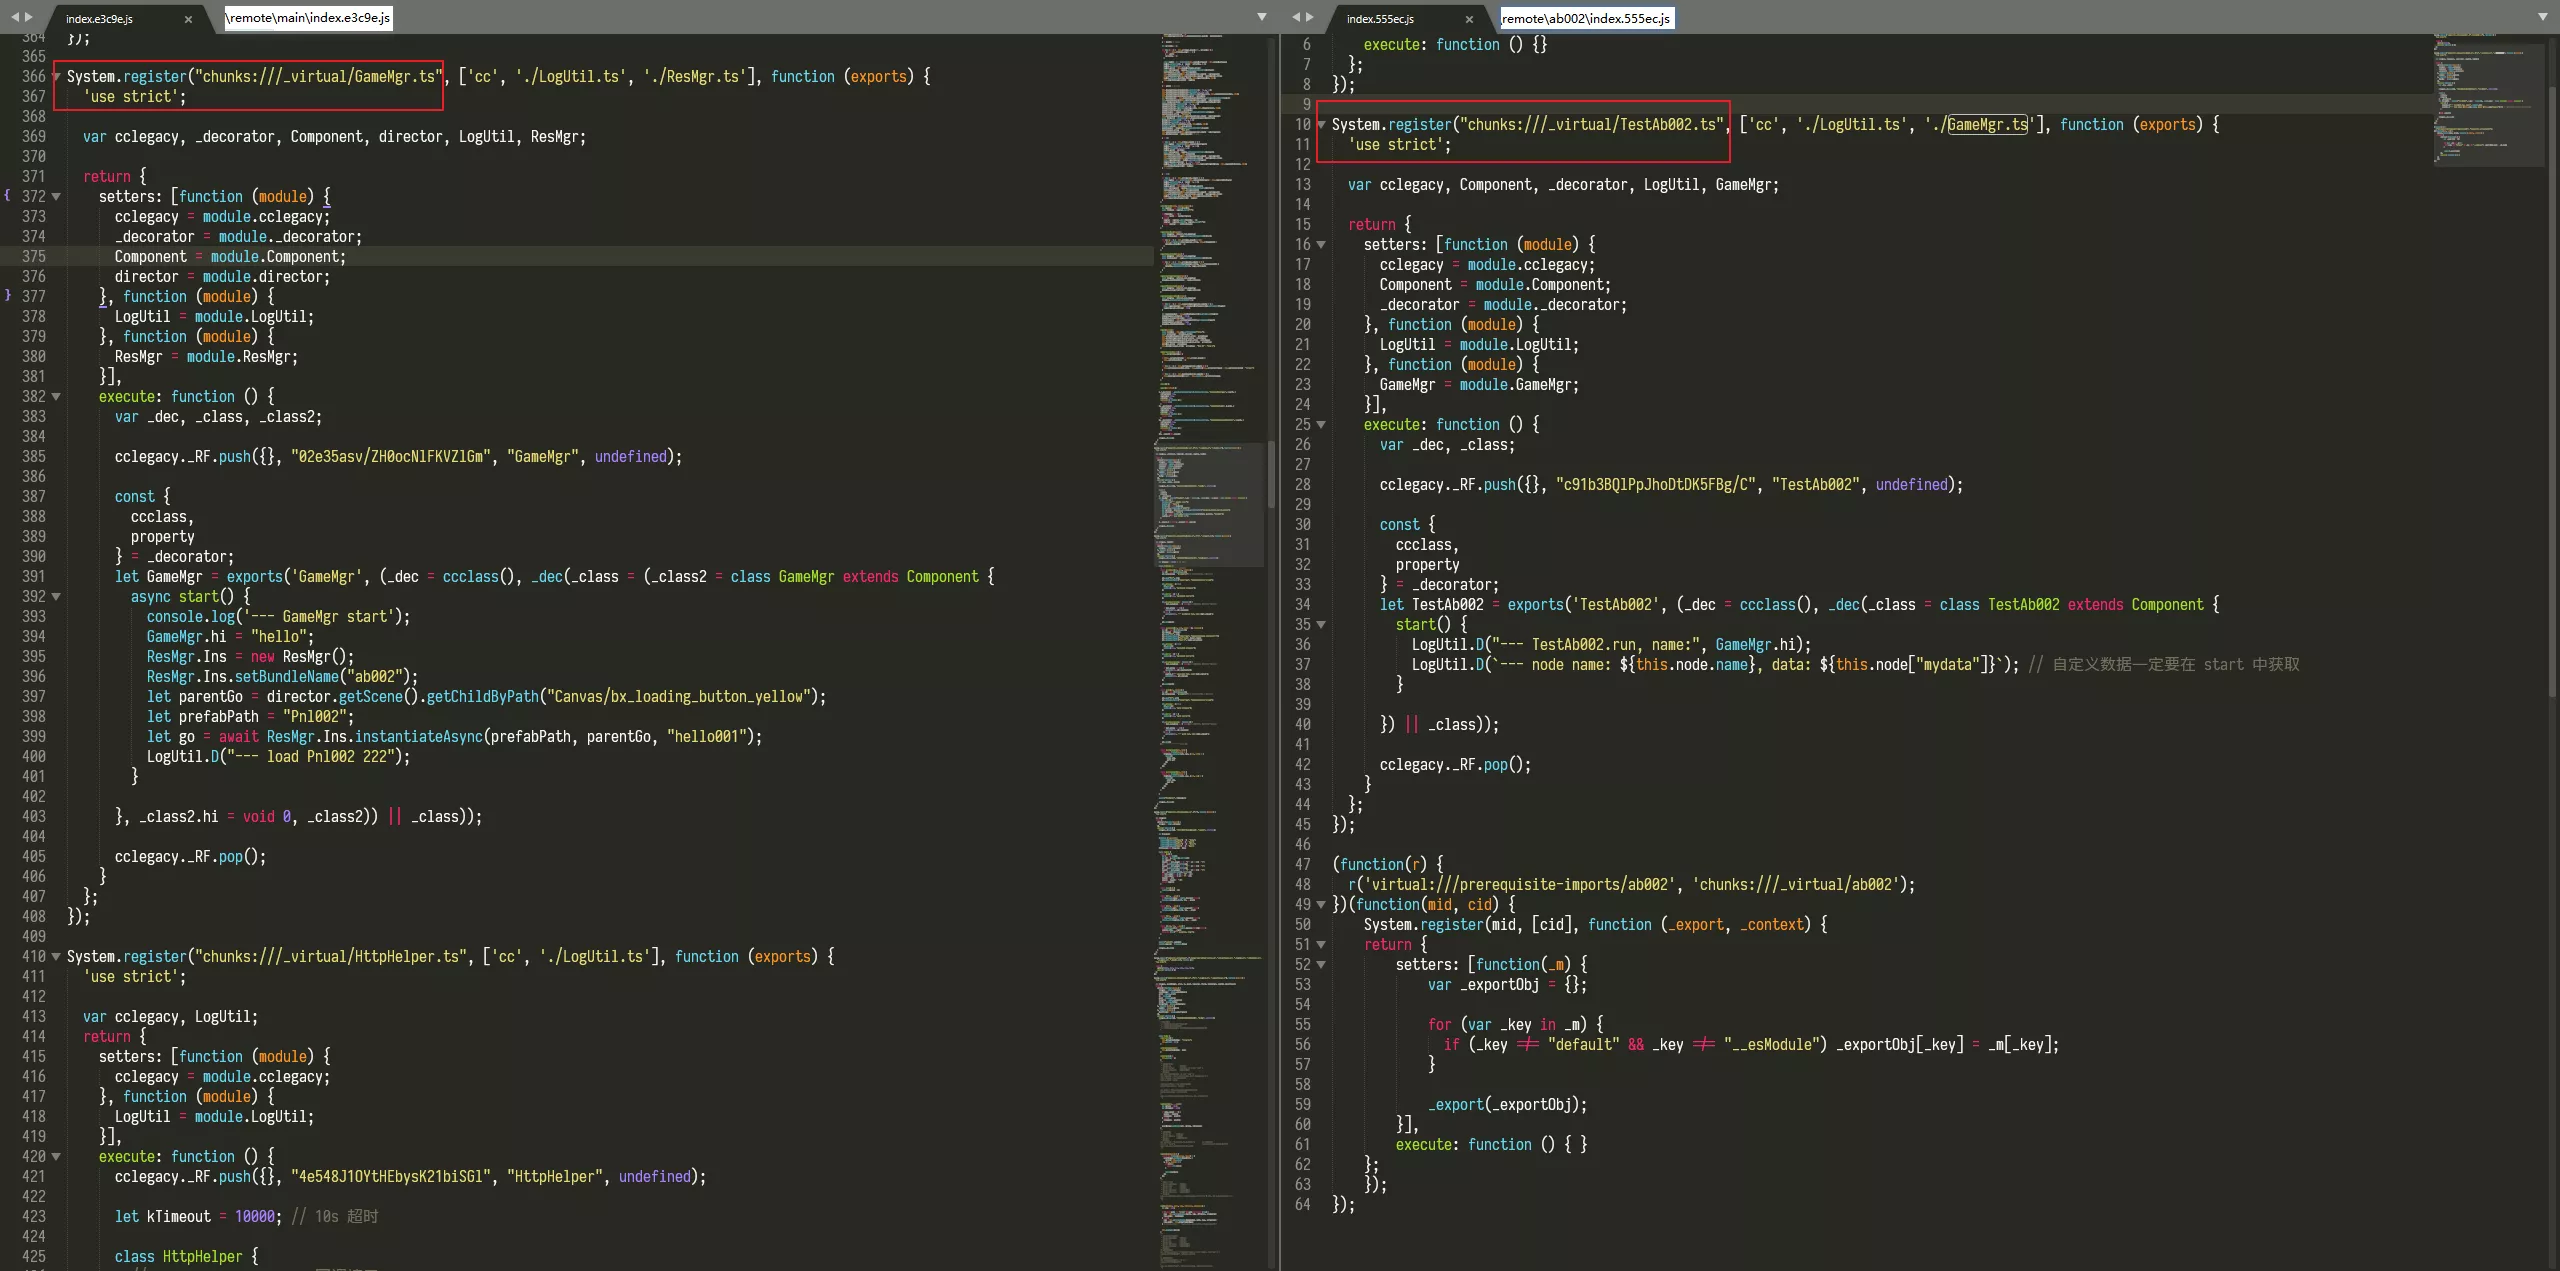Click 'cclegacy._RF.pop()' on line 405
The image size is (2560, 1271).
(x=190, y=857)
